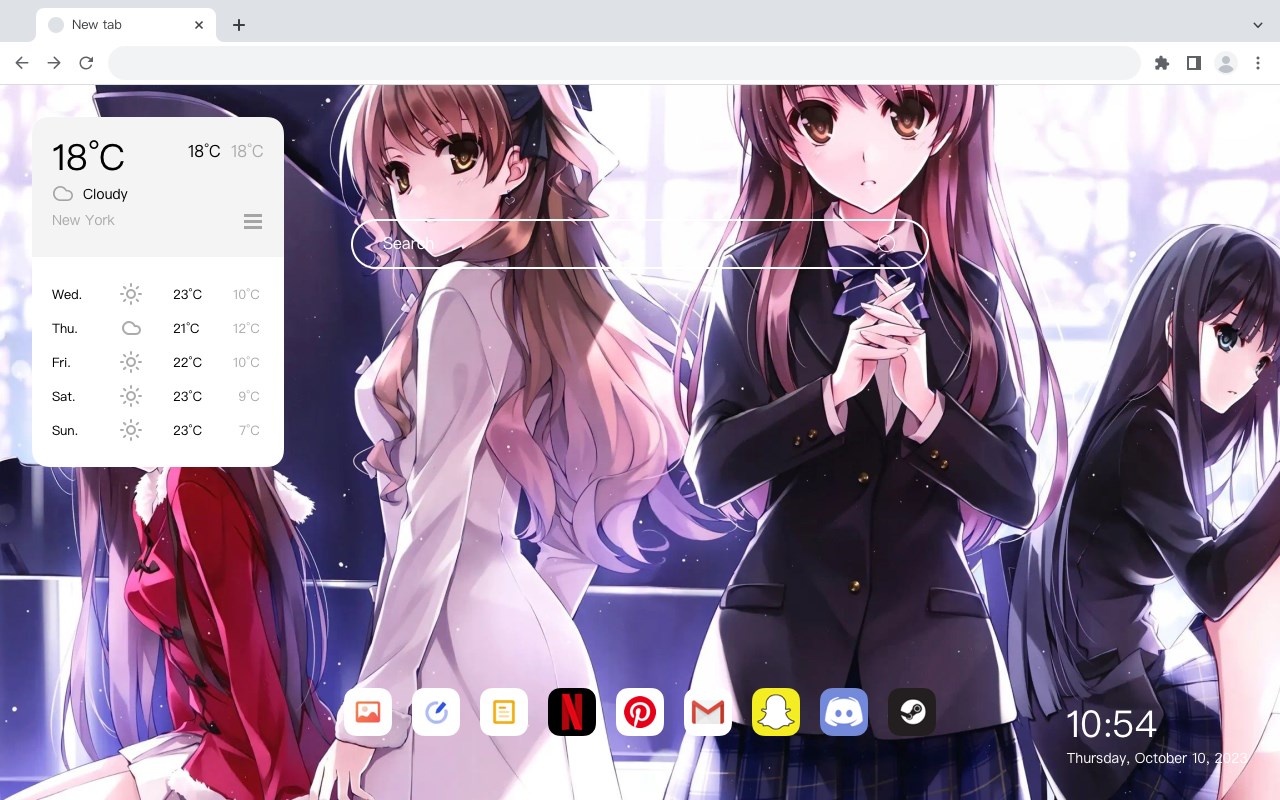Open Chrome's three-dot menu
Image resolution: width=1280 pixels, height=800 pixels.
click(x=1258, y=63)
